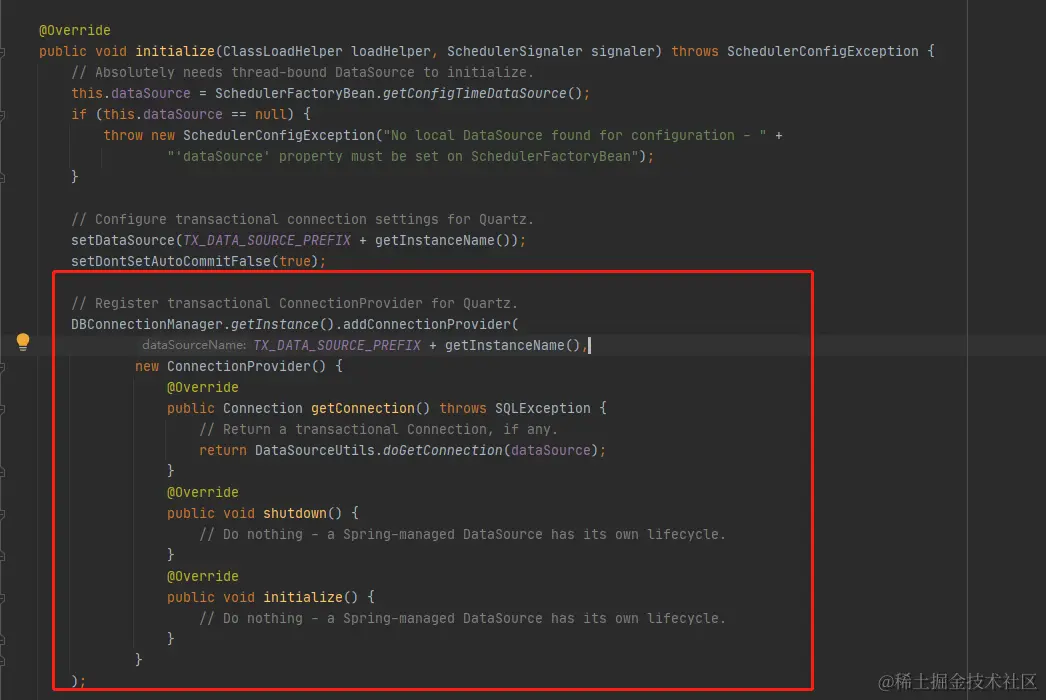Click the 'loadHelper' parameter name

tap(391, 51)
